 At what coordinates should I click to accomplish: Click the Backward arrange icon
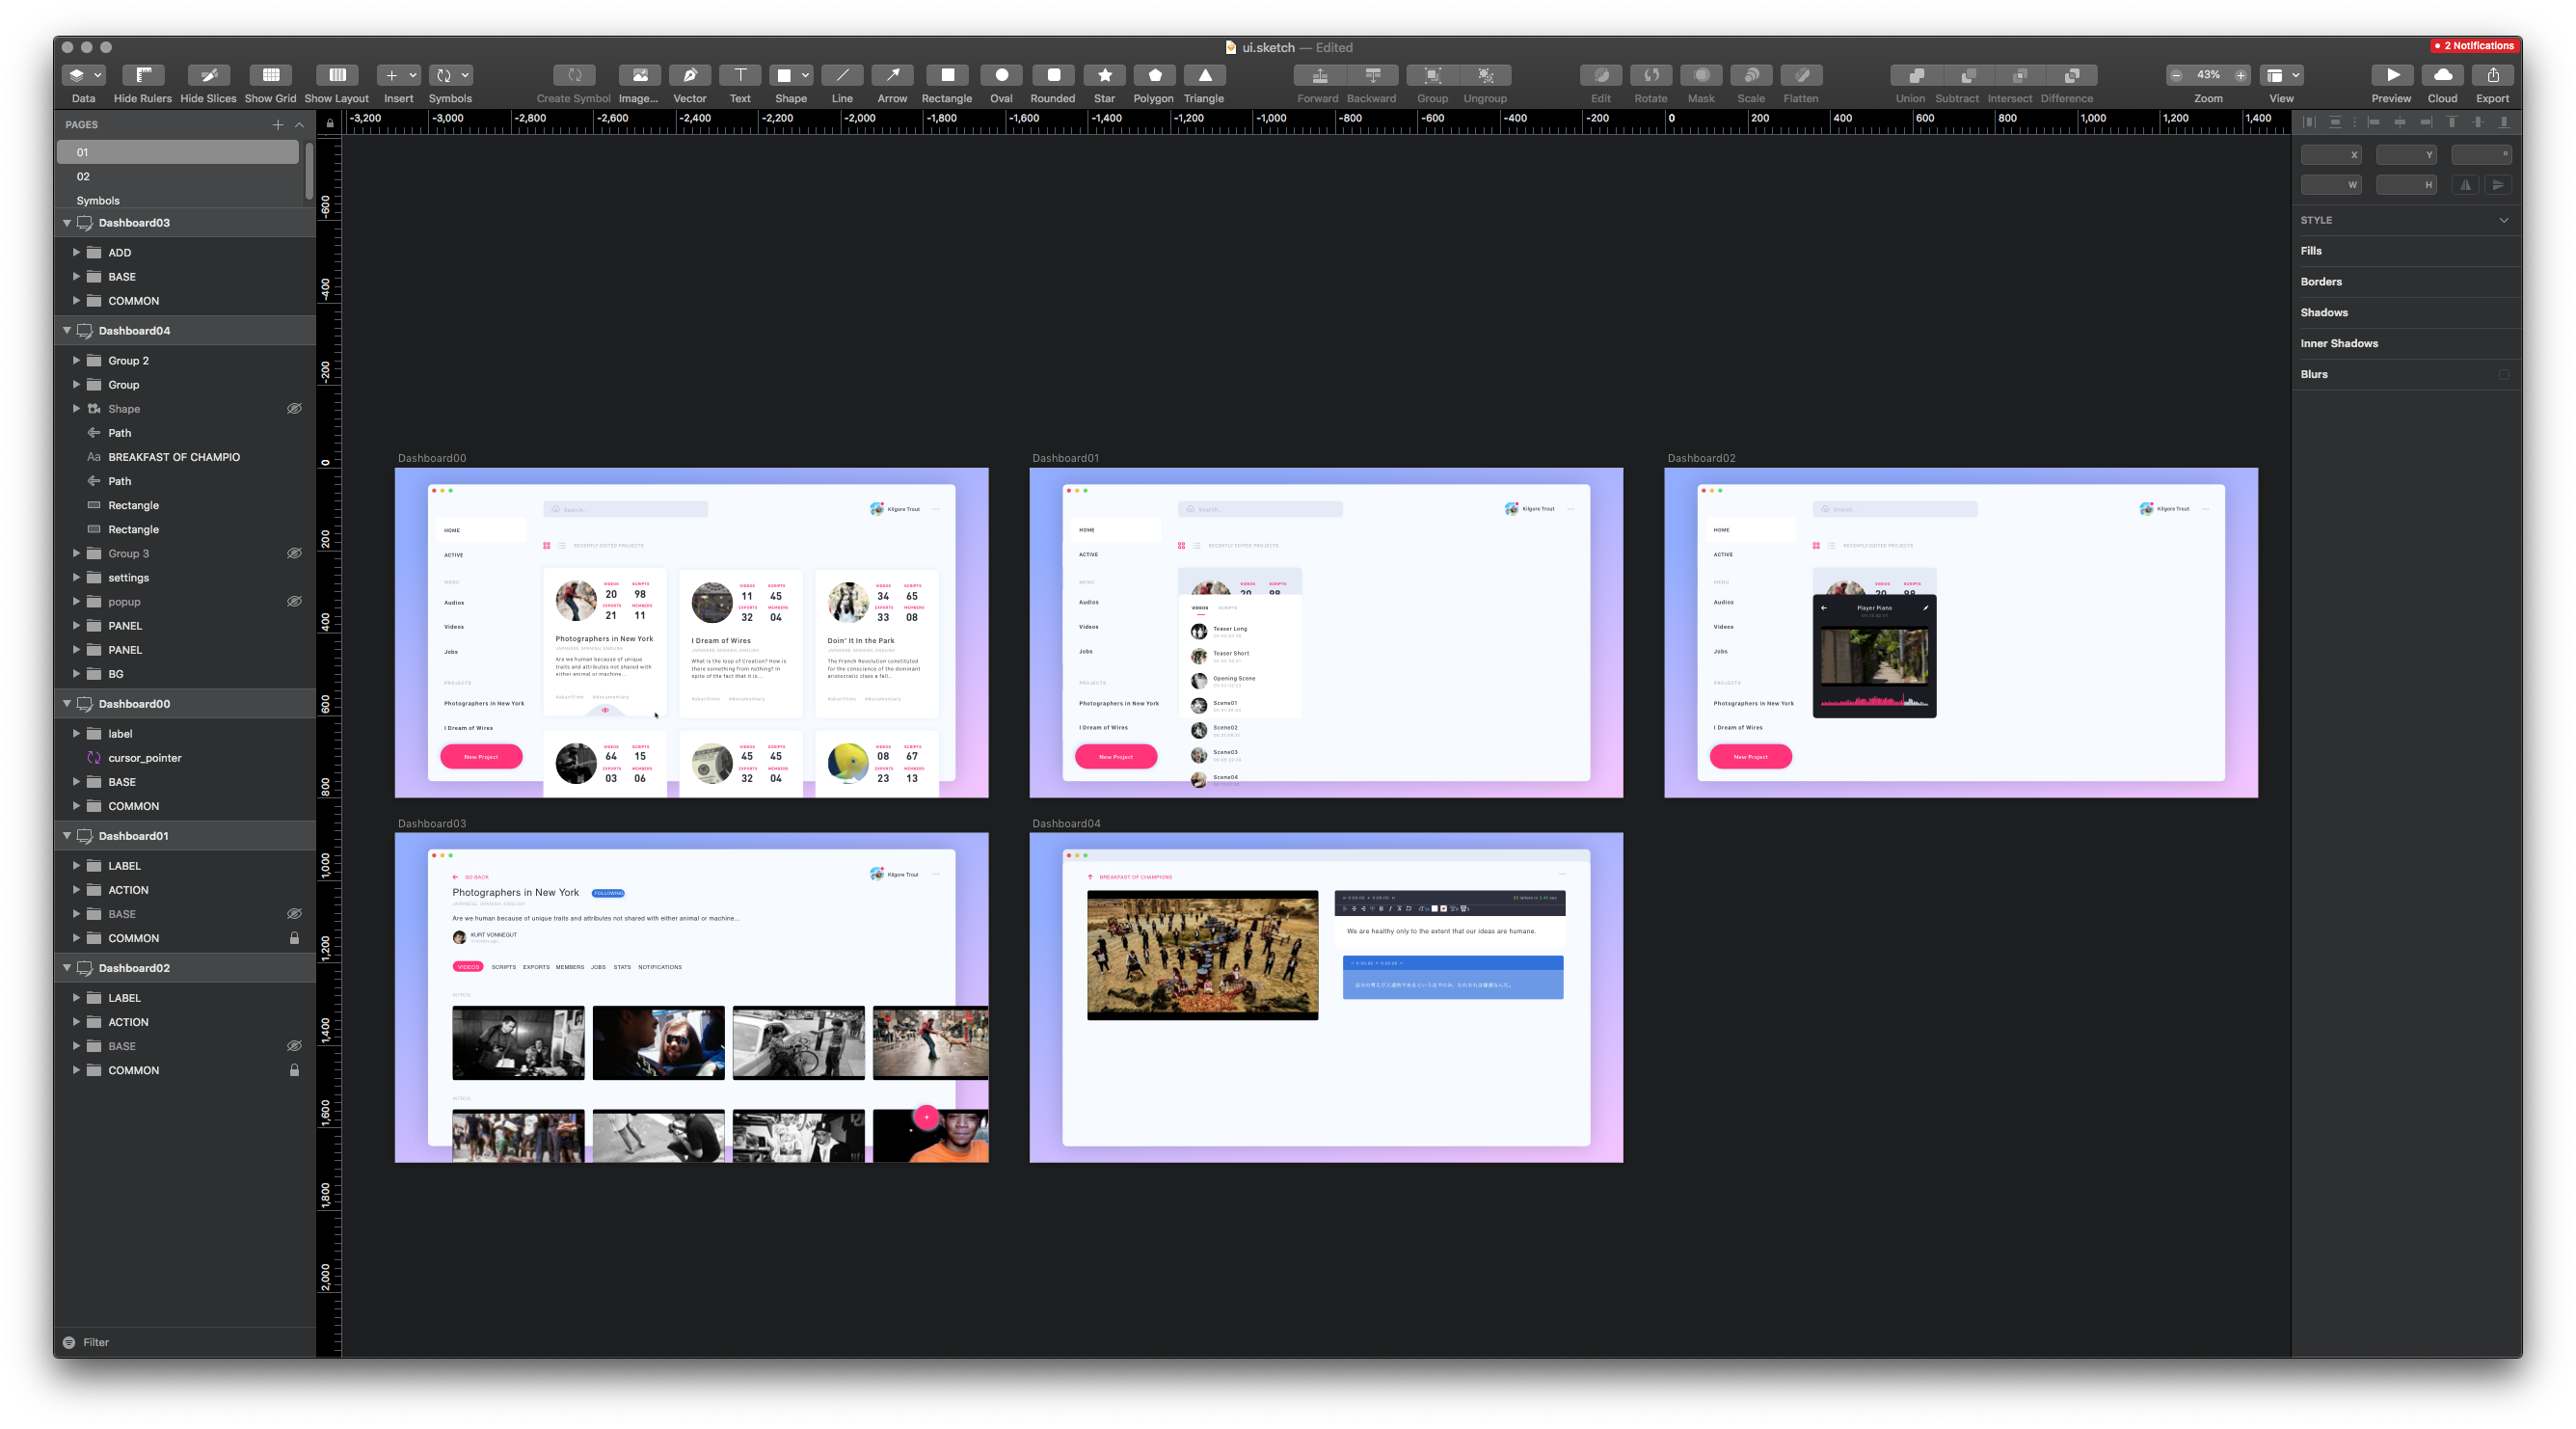(1372, 75)
